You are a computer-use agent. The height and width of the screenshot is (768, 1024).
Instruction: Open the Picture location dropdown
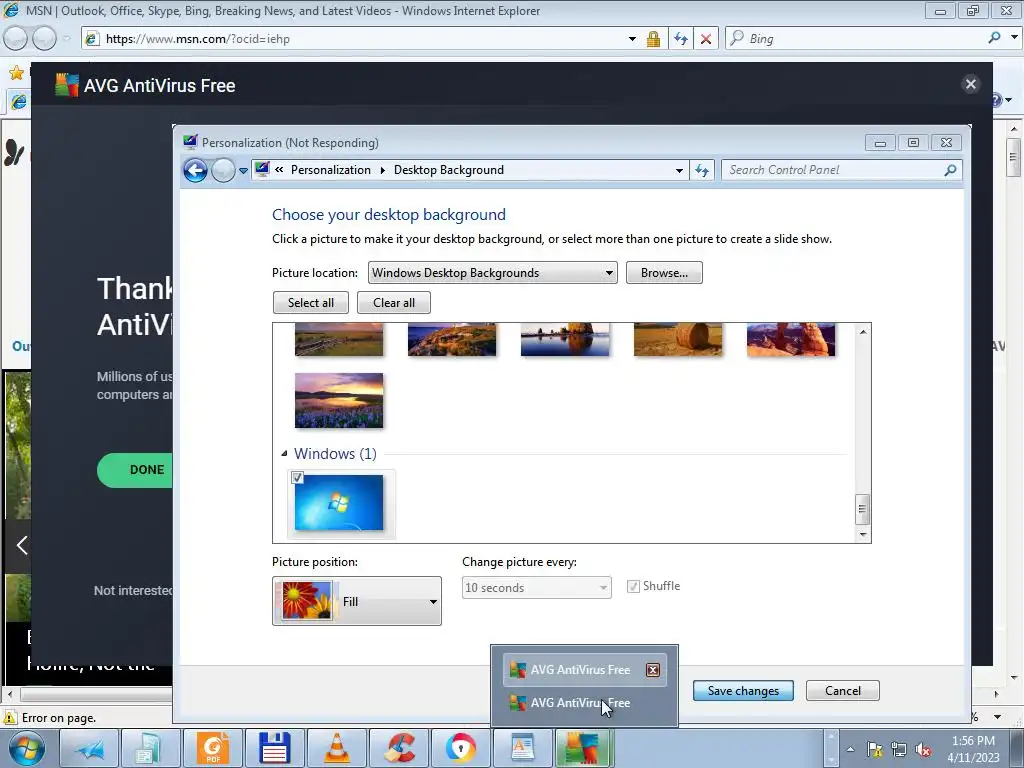[x=493, y=273]
